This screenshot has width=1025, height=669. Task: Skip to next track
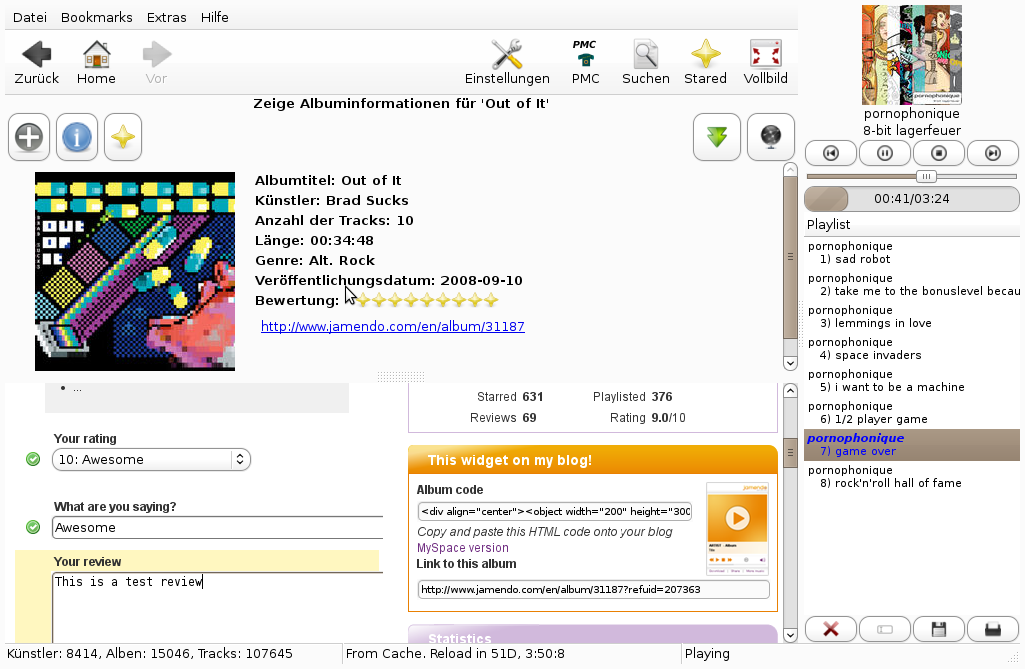pyautogui.click(x=992, y=153)
